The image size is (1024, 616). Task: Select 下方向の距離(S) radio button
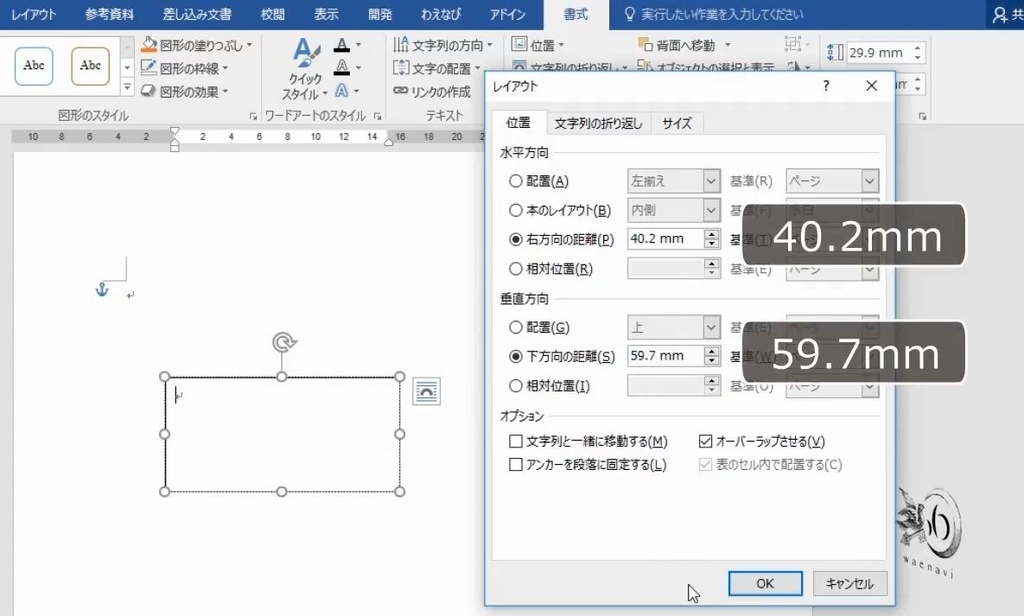tap(516, 356)
